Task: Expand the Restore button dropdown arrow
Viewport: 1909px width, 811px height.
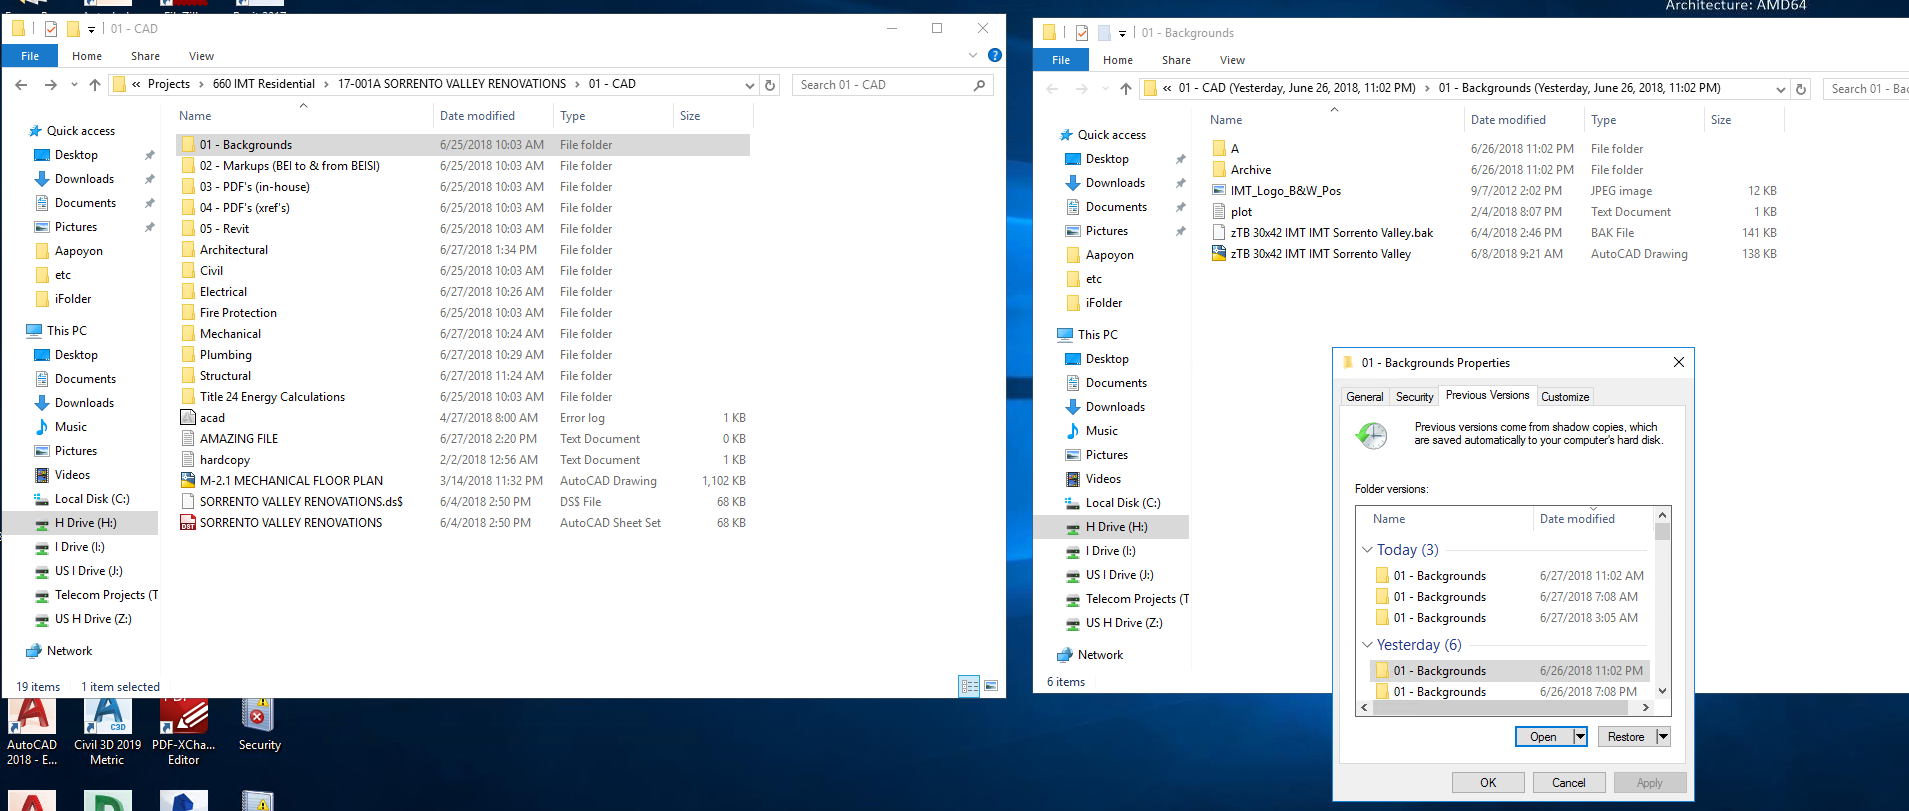Action: click(1663, 737)
